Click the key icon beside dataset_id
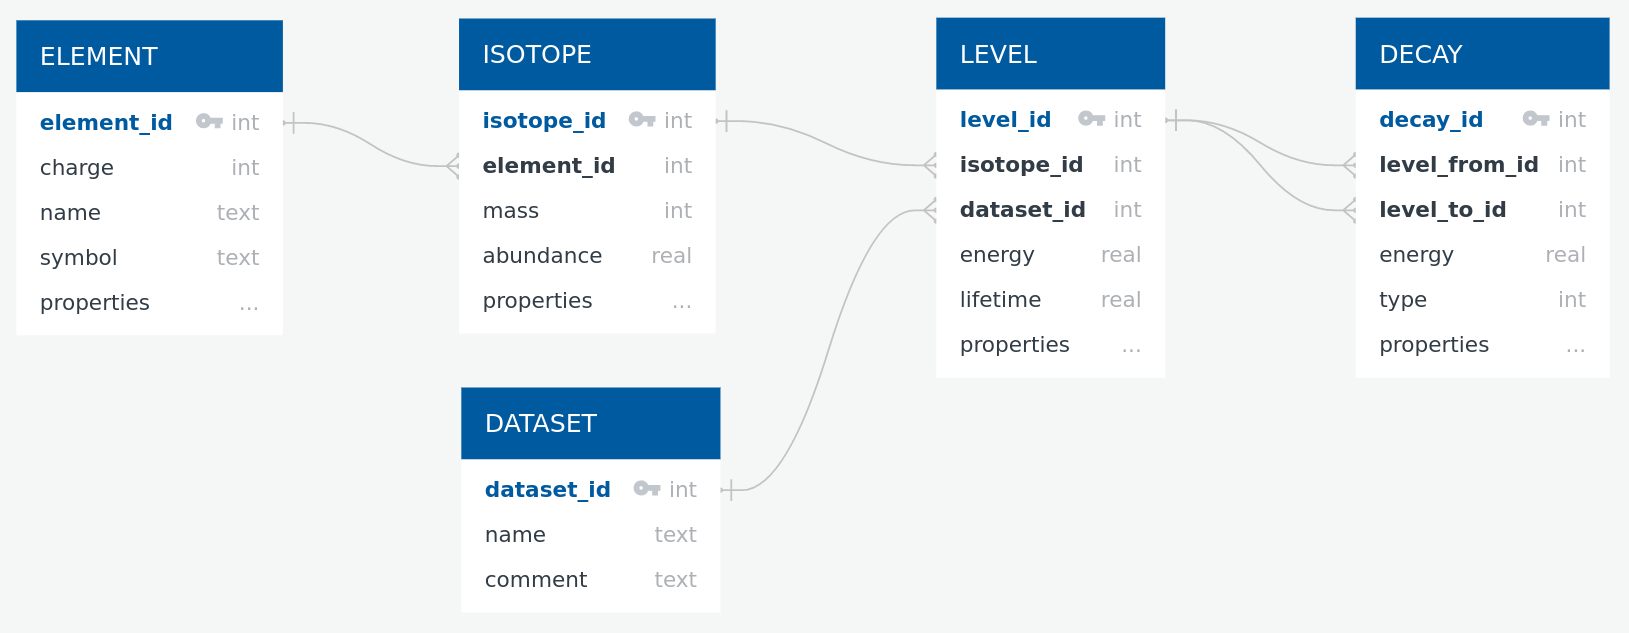1629x633 pixels. (x=647, y=489)
